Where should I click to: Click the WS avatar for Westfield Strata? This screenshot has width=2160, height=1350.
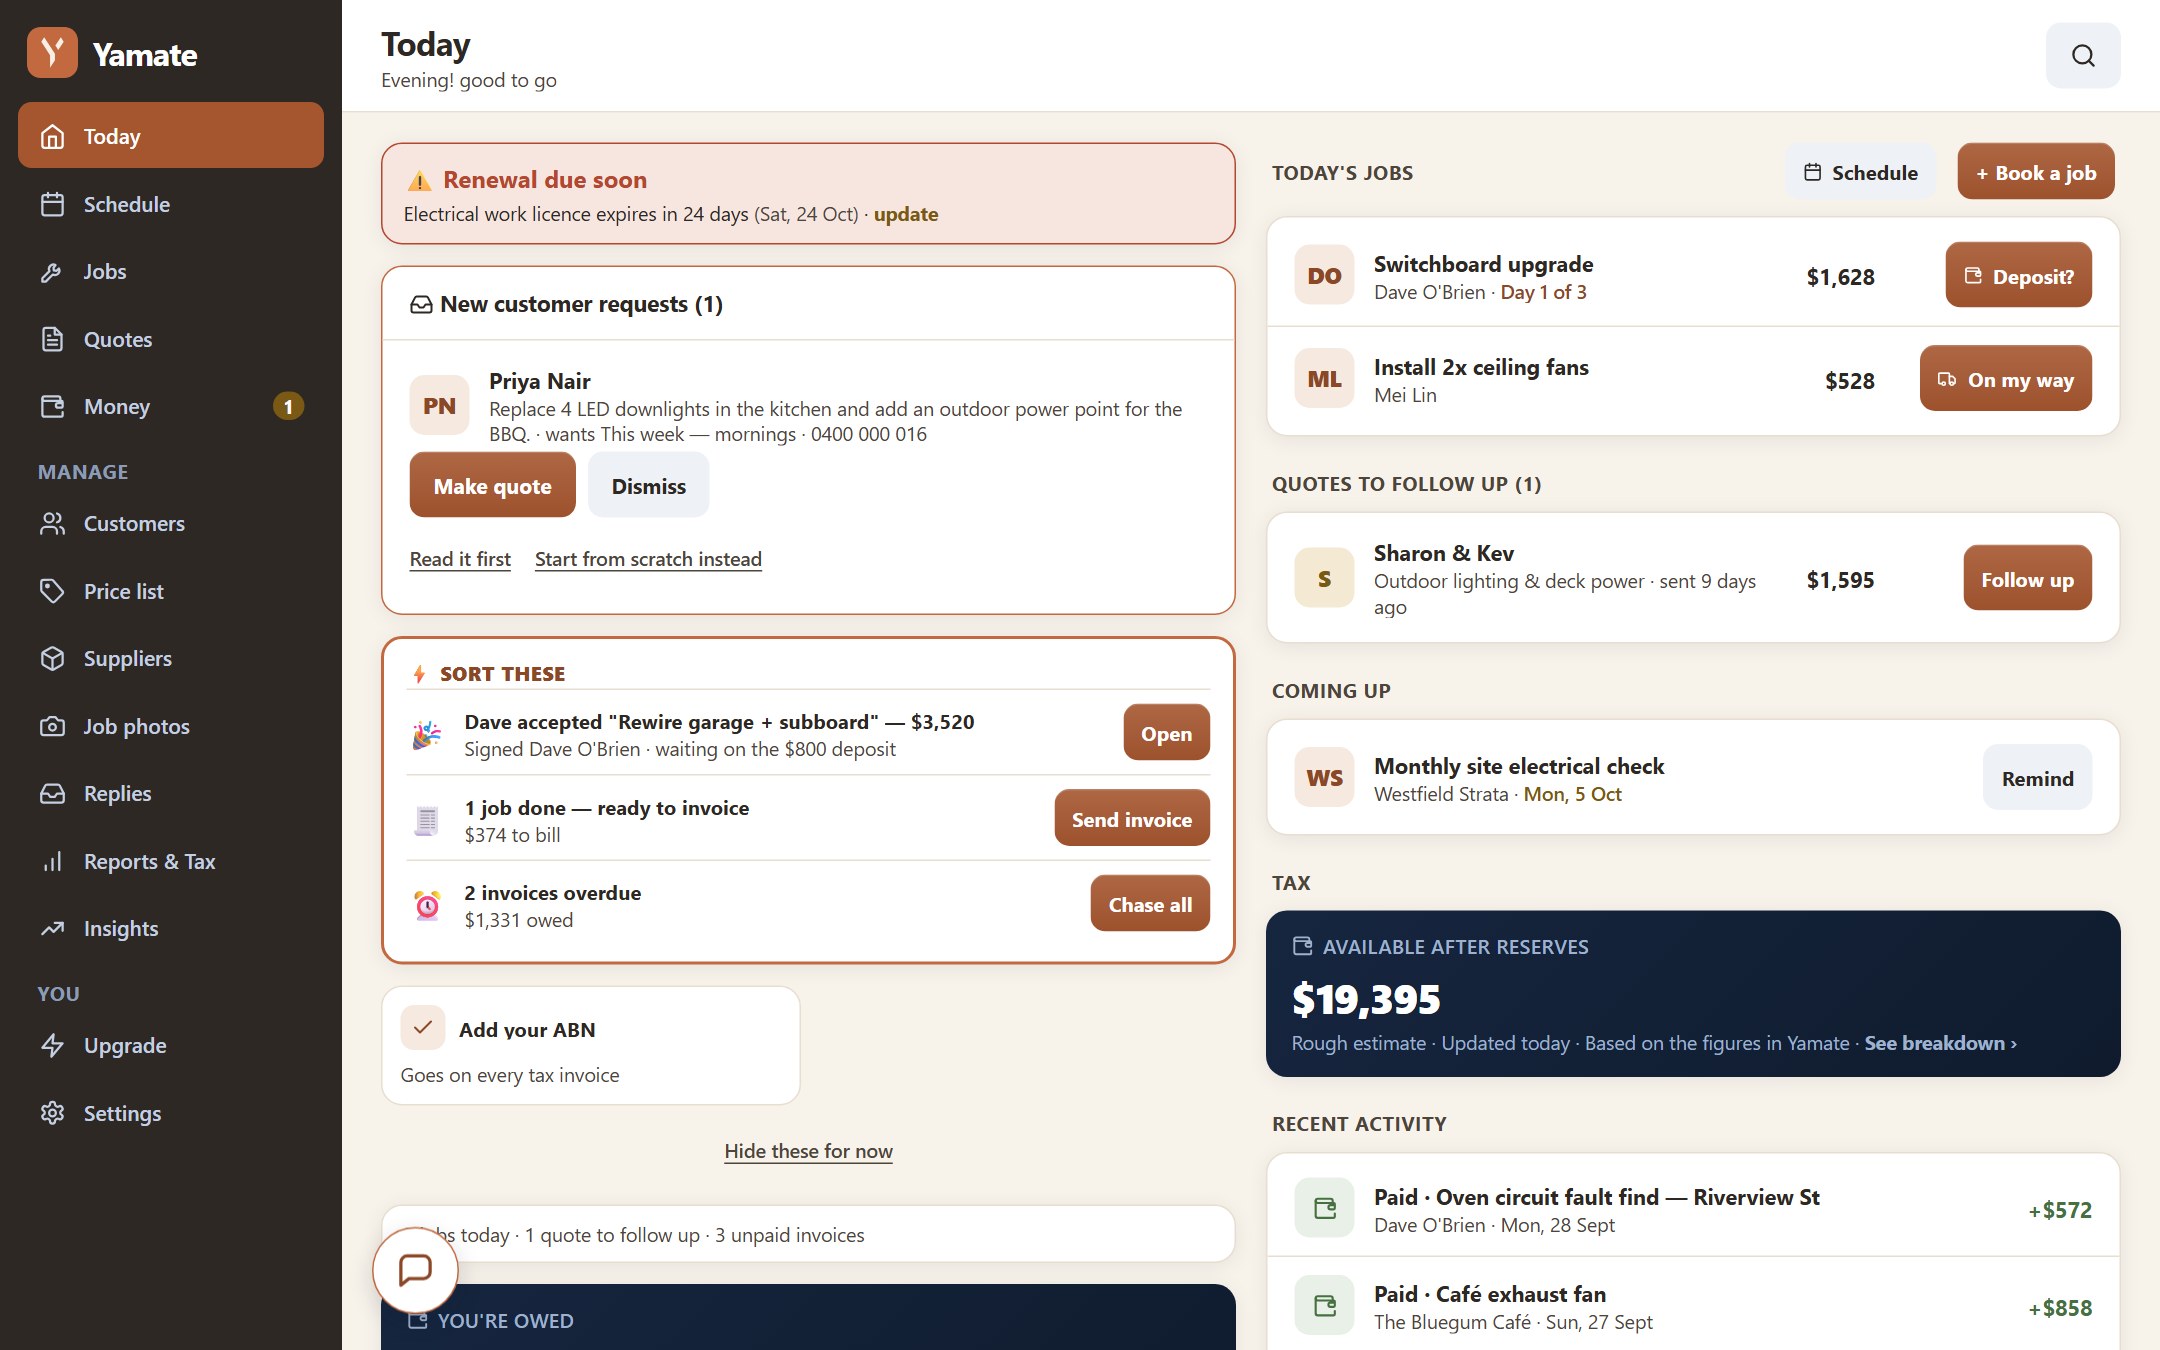point(1324,777)
